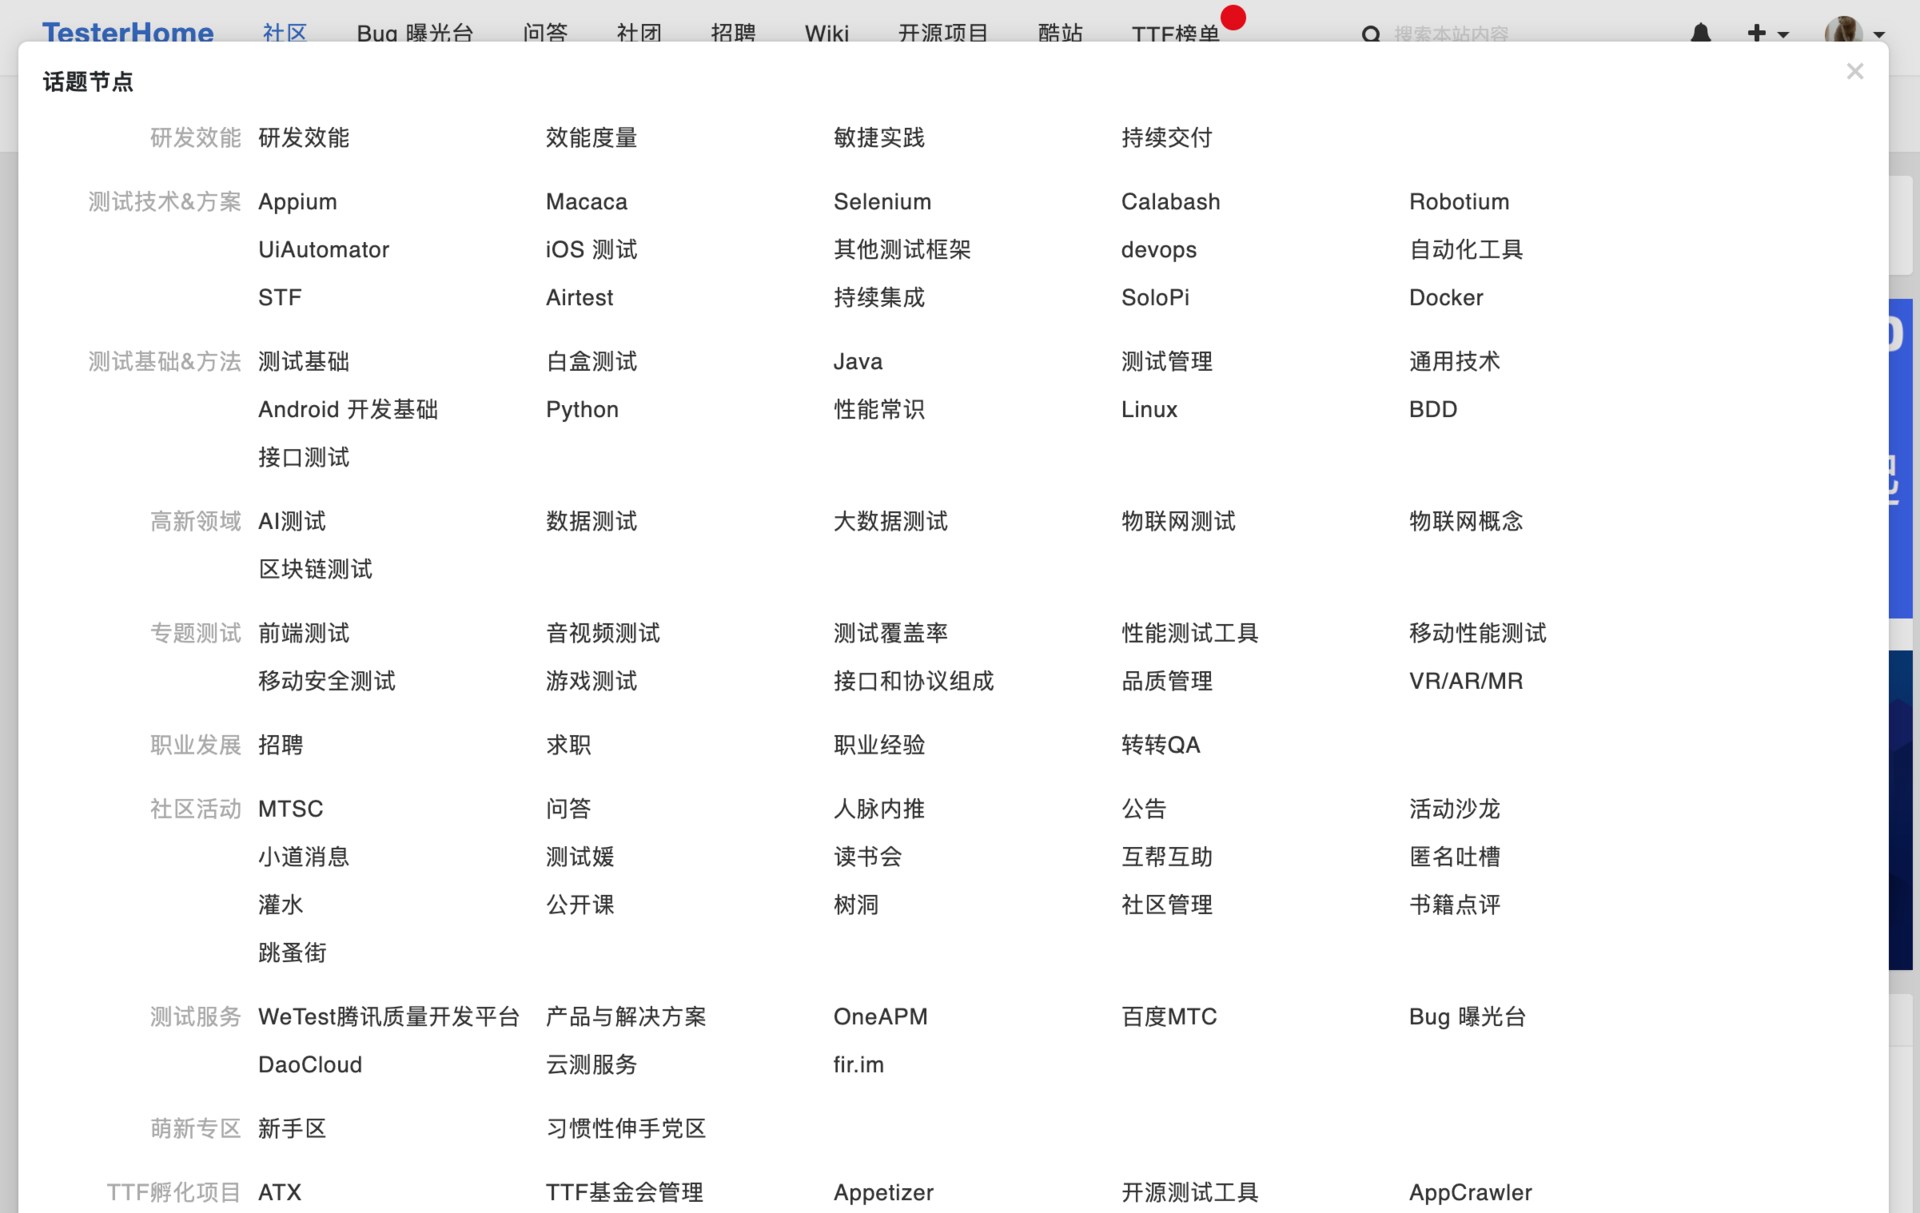Open the notifications bell icon
Viewport: 1920px width, 1213px height.
pos(1700,33)
